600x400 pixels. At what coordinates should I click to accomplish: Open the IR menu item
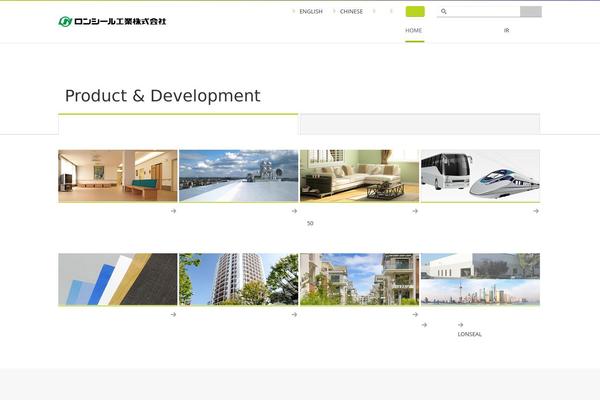click(x=506, y=30)
